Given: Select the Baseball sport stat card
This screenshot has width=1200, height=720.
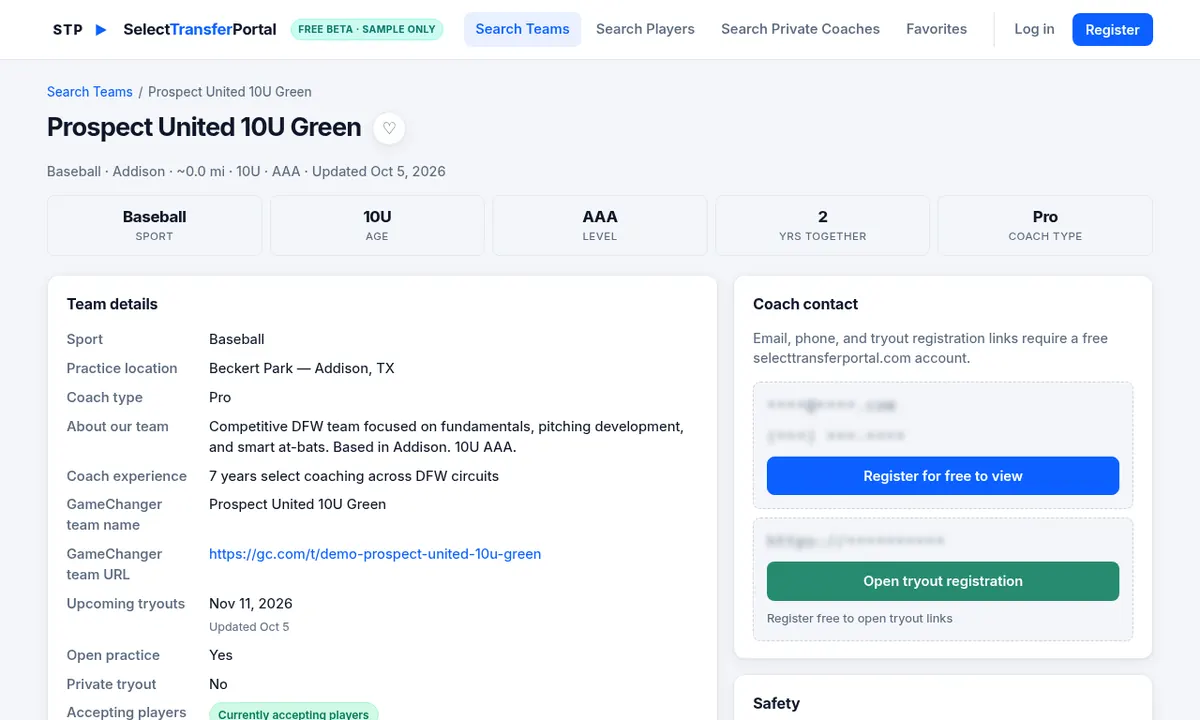Looking at the screenshot, I should coord(154,225).
